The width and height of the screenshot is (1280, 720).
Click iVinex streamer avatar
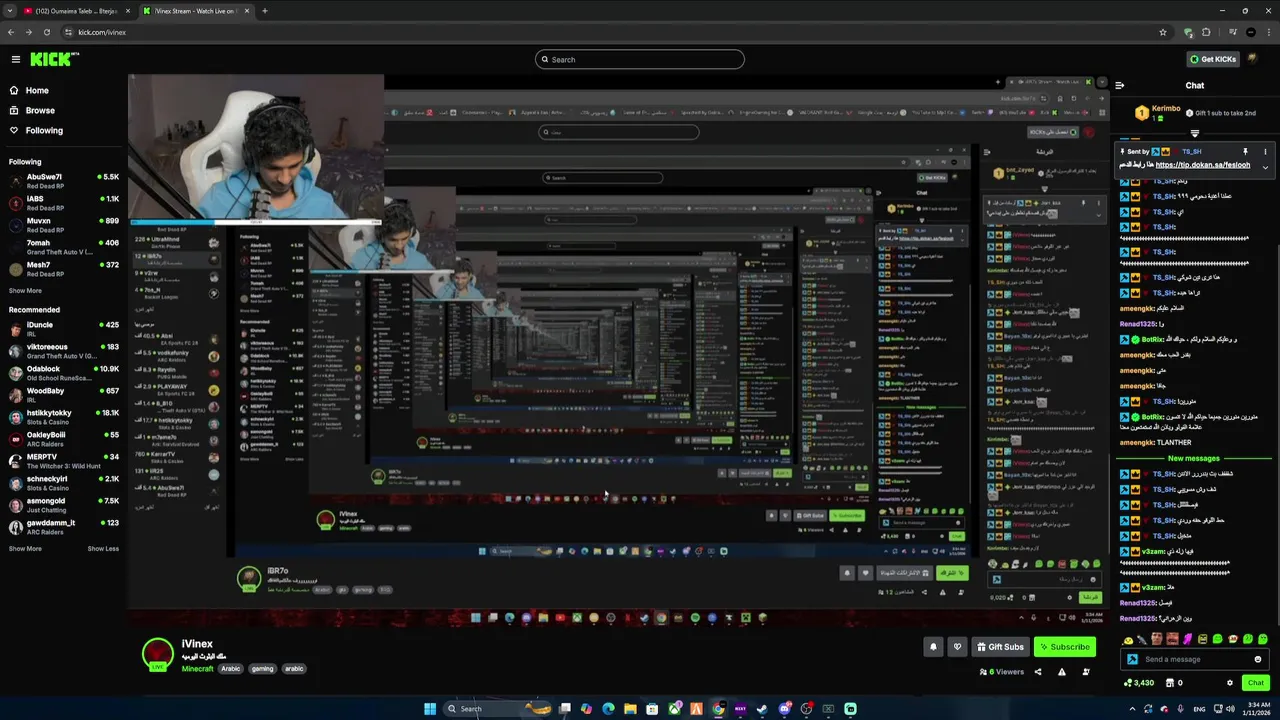pyautogui.click(x=156, y=654)
